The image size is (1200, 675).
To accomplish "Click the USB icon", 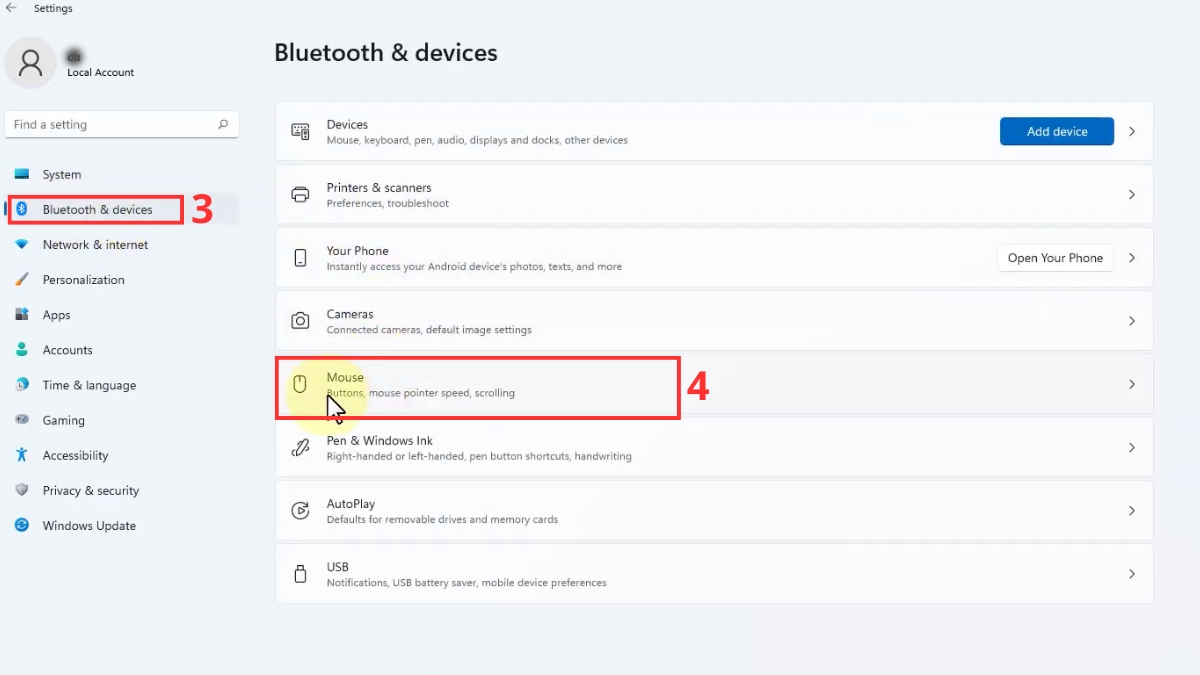I will [300, 573].
